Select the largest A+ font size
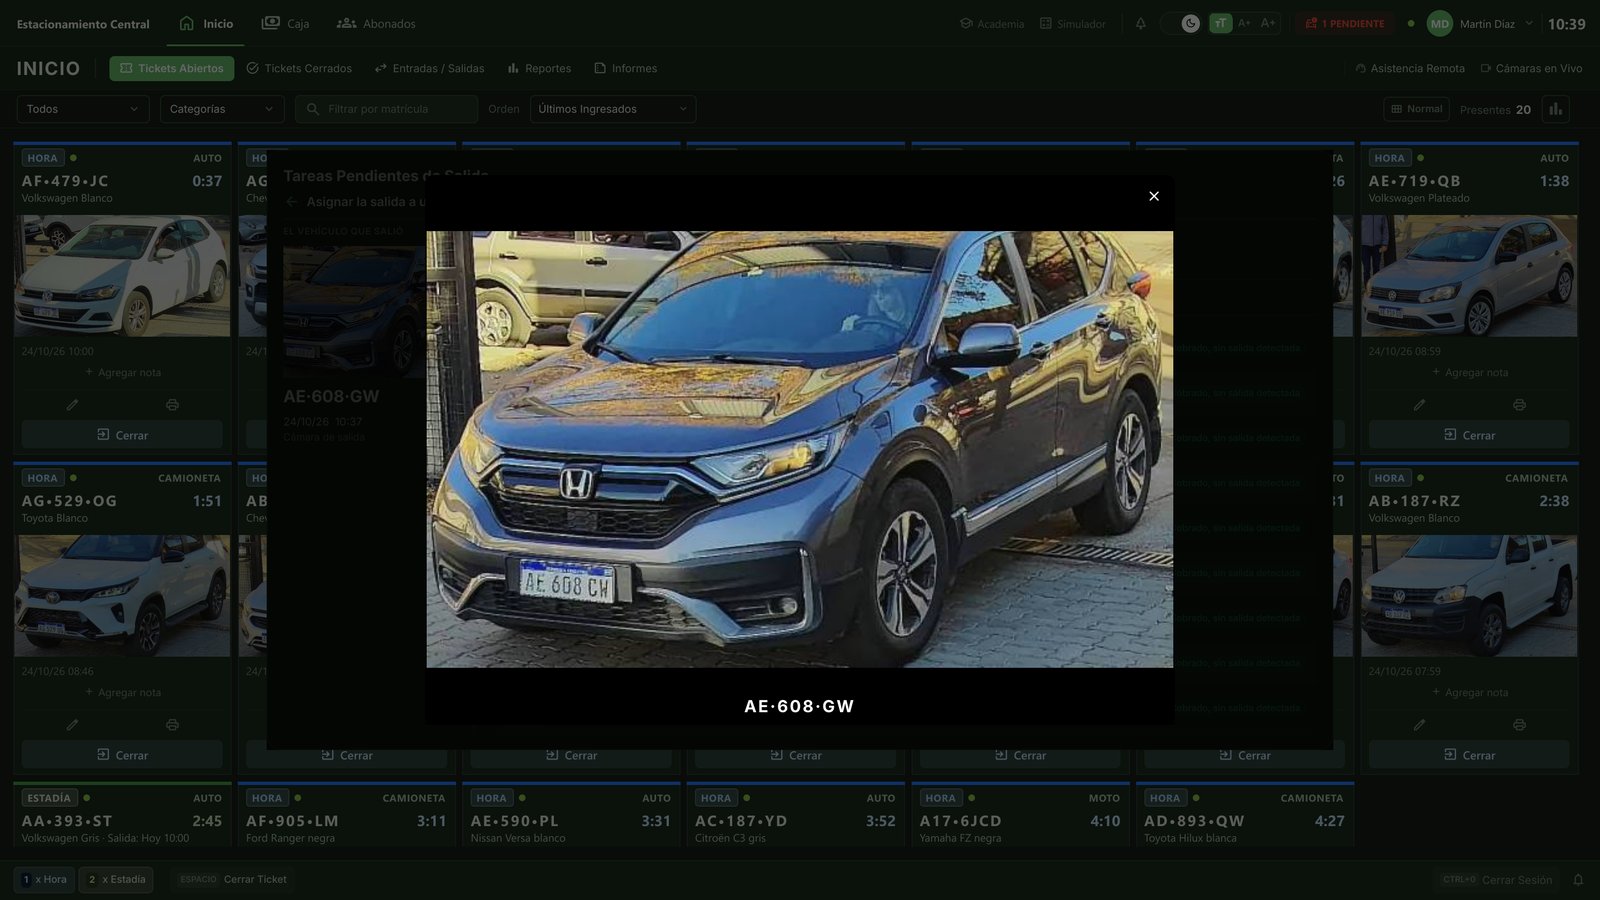This screenshot has width=1600, height=900. [x=1268, y=23]
